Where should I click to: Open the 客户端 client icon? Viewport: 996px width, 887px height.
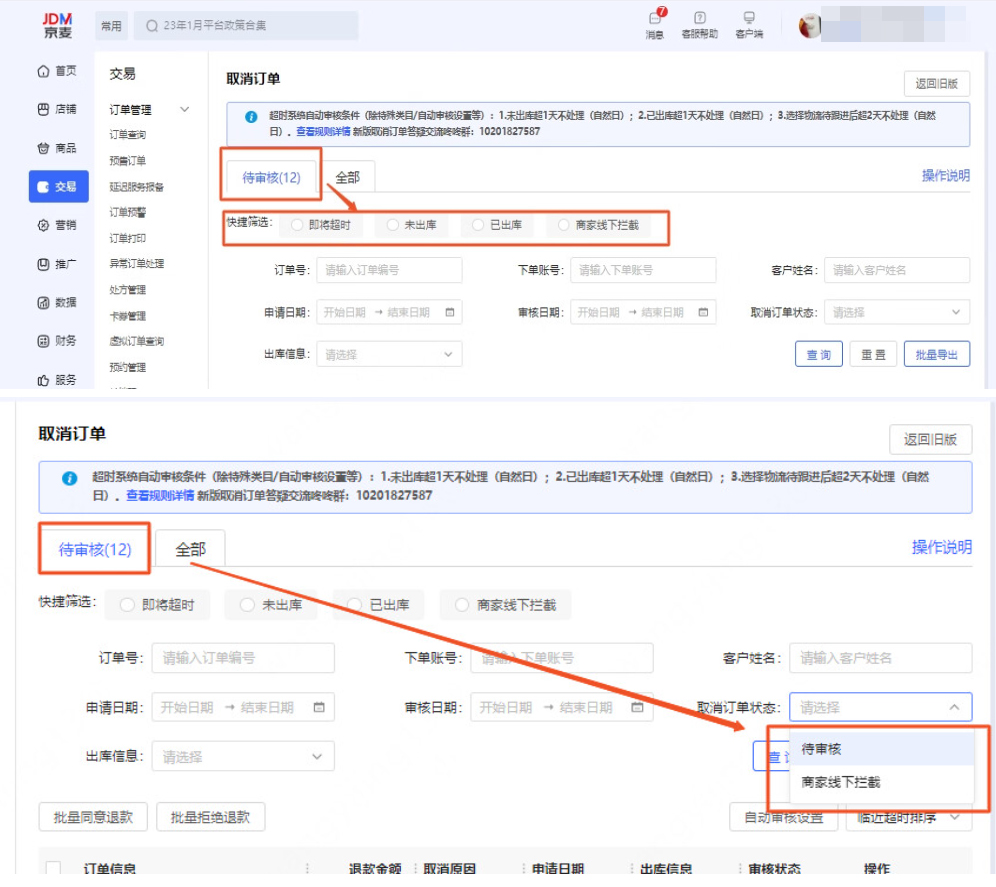(749, 24)
